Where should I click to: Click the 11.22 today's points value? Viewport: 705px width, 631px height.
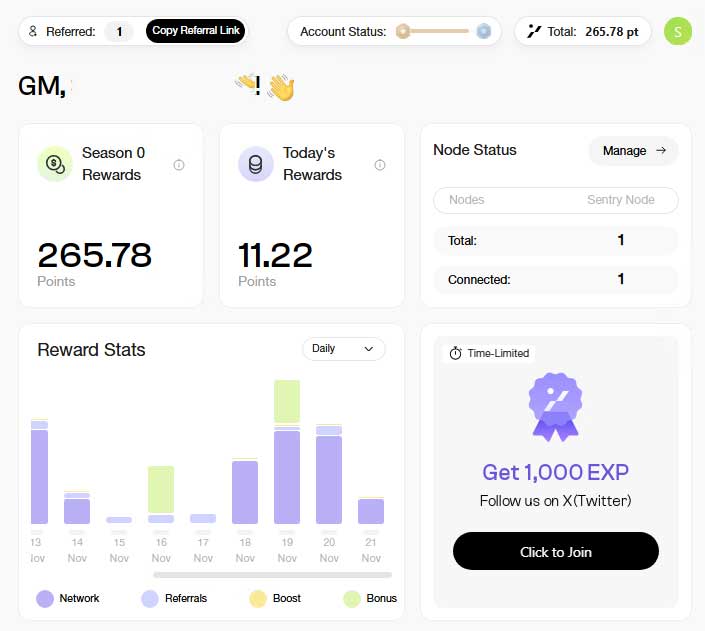pyautogui.click(x=275, y=255)
